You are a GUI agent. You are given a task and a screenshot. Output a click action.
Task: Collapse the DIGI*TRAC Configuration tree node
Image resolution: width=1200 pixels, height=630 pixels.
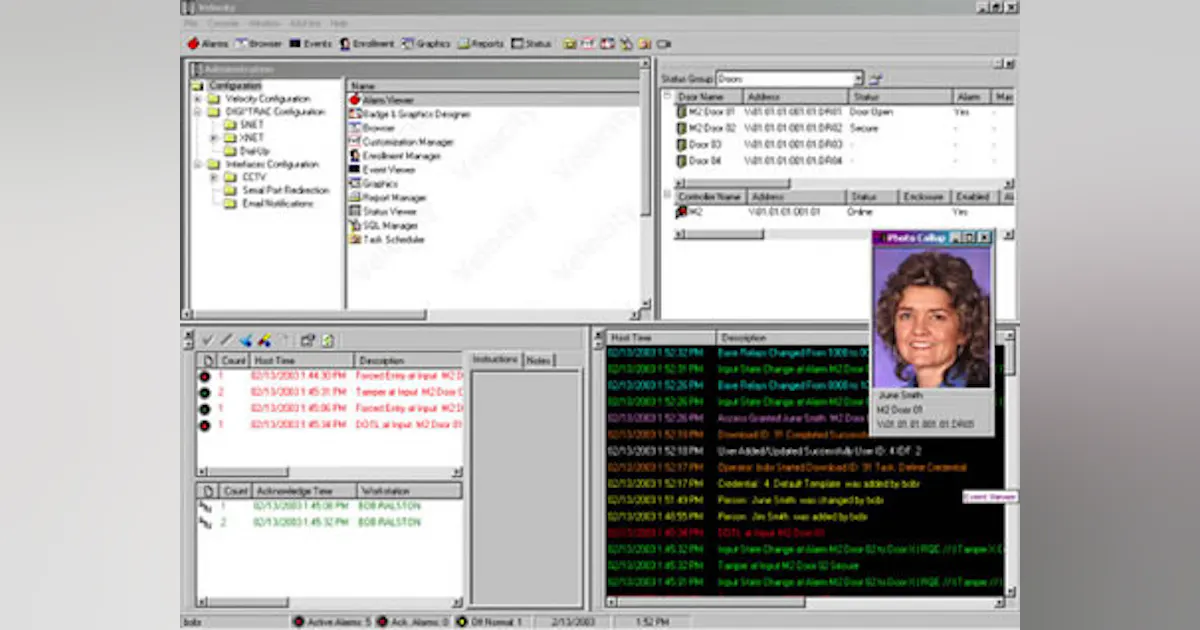pos(198,112)
